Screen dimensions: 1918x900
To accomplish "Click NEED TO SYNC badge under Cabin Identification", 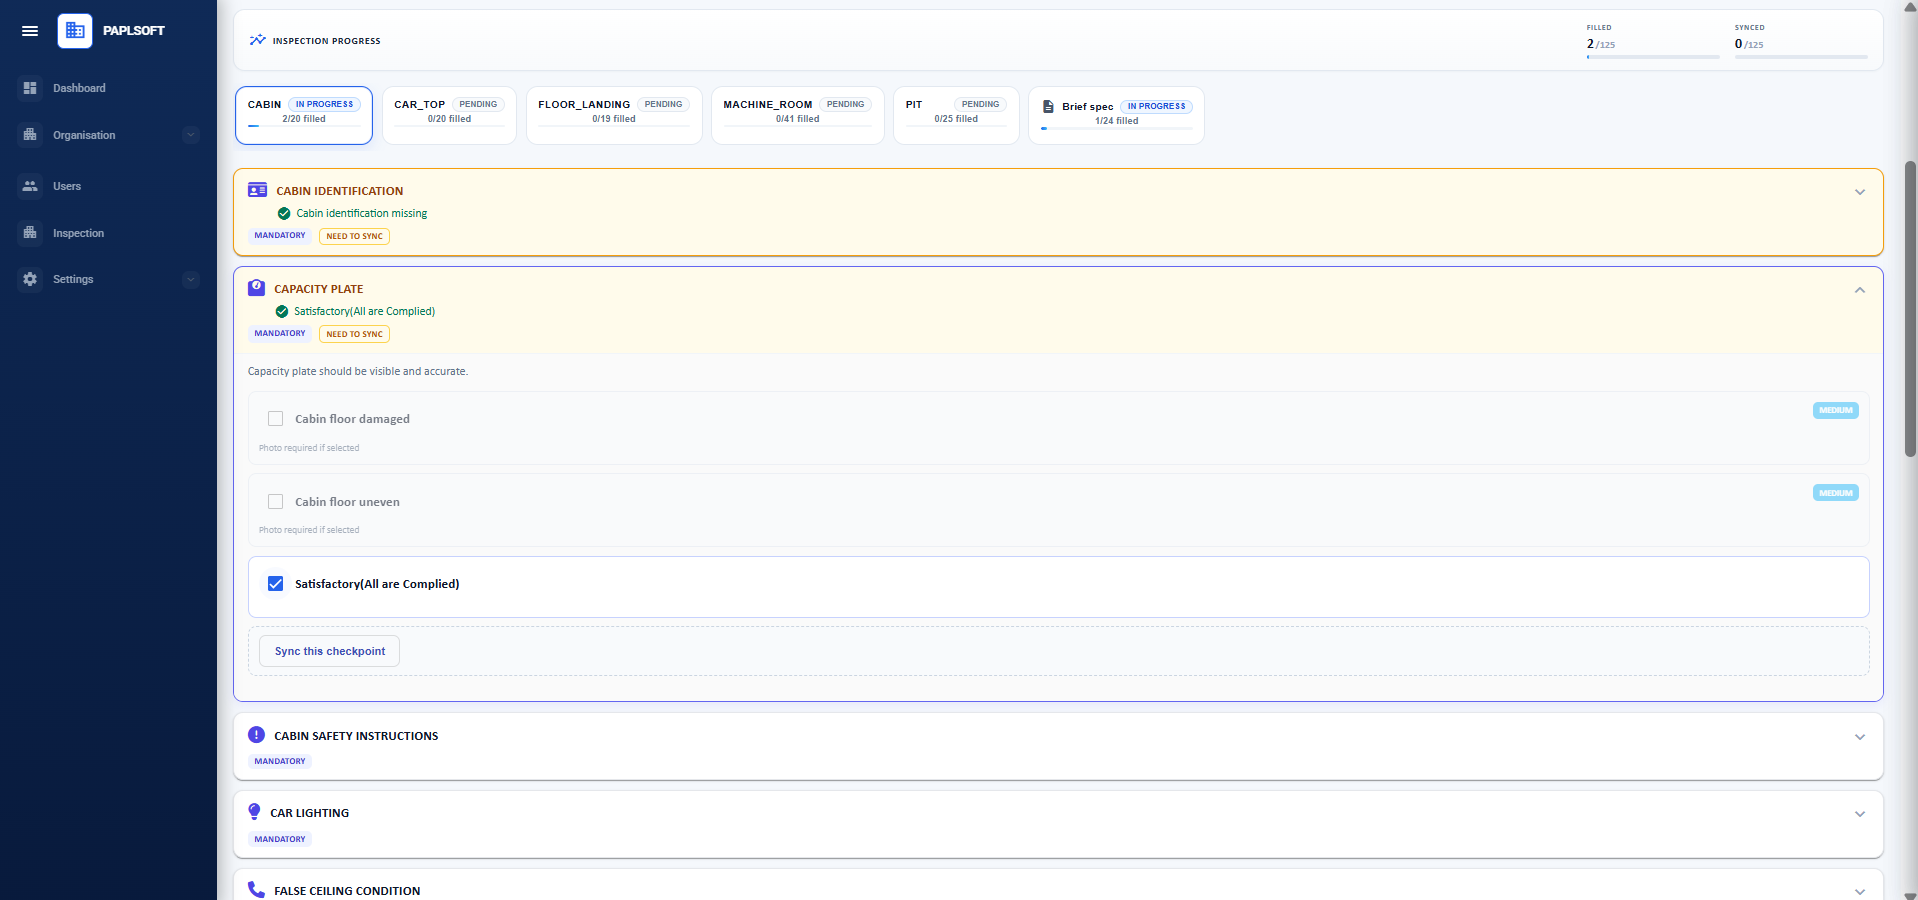I will click(354, 236).
